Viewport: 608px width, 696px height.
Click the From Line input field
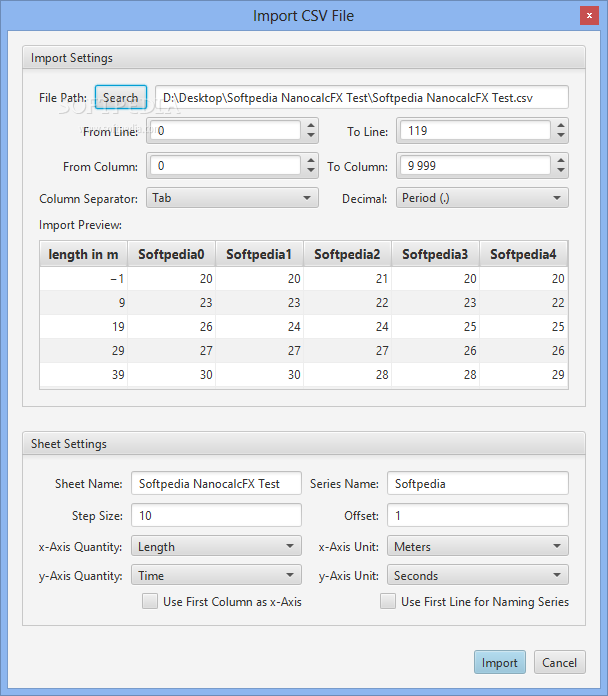tap(225, 130)
